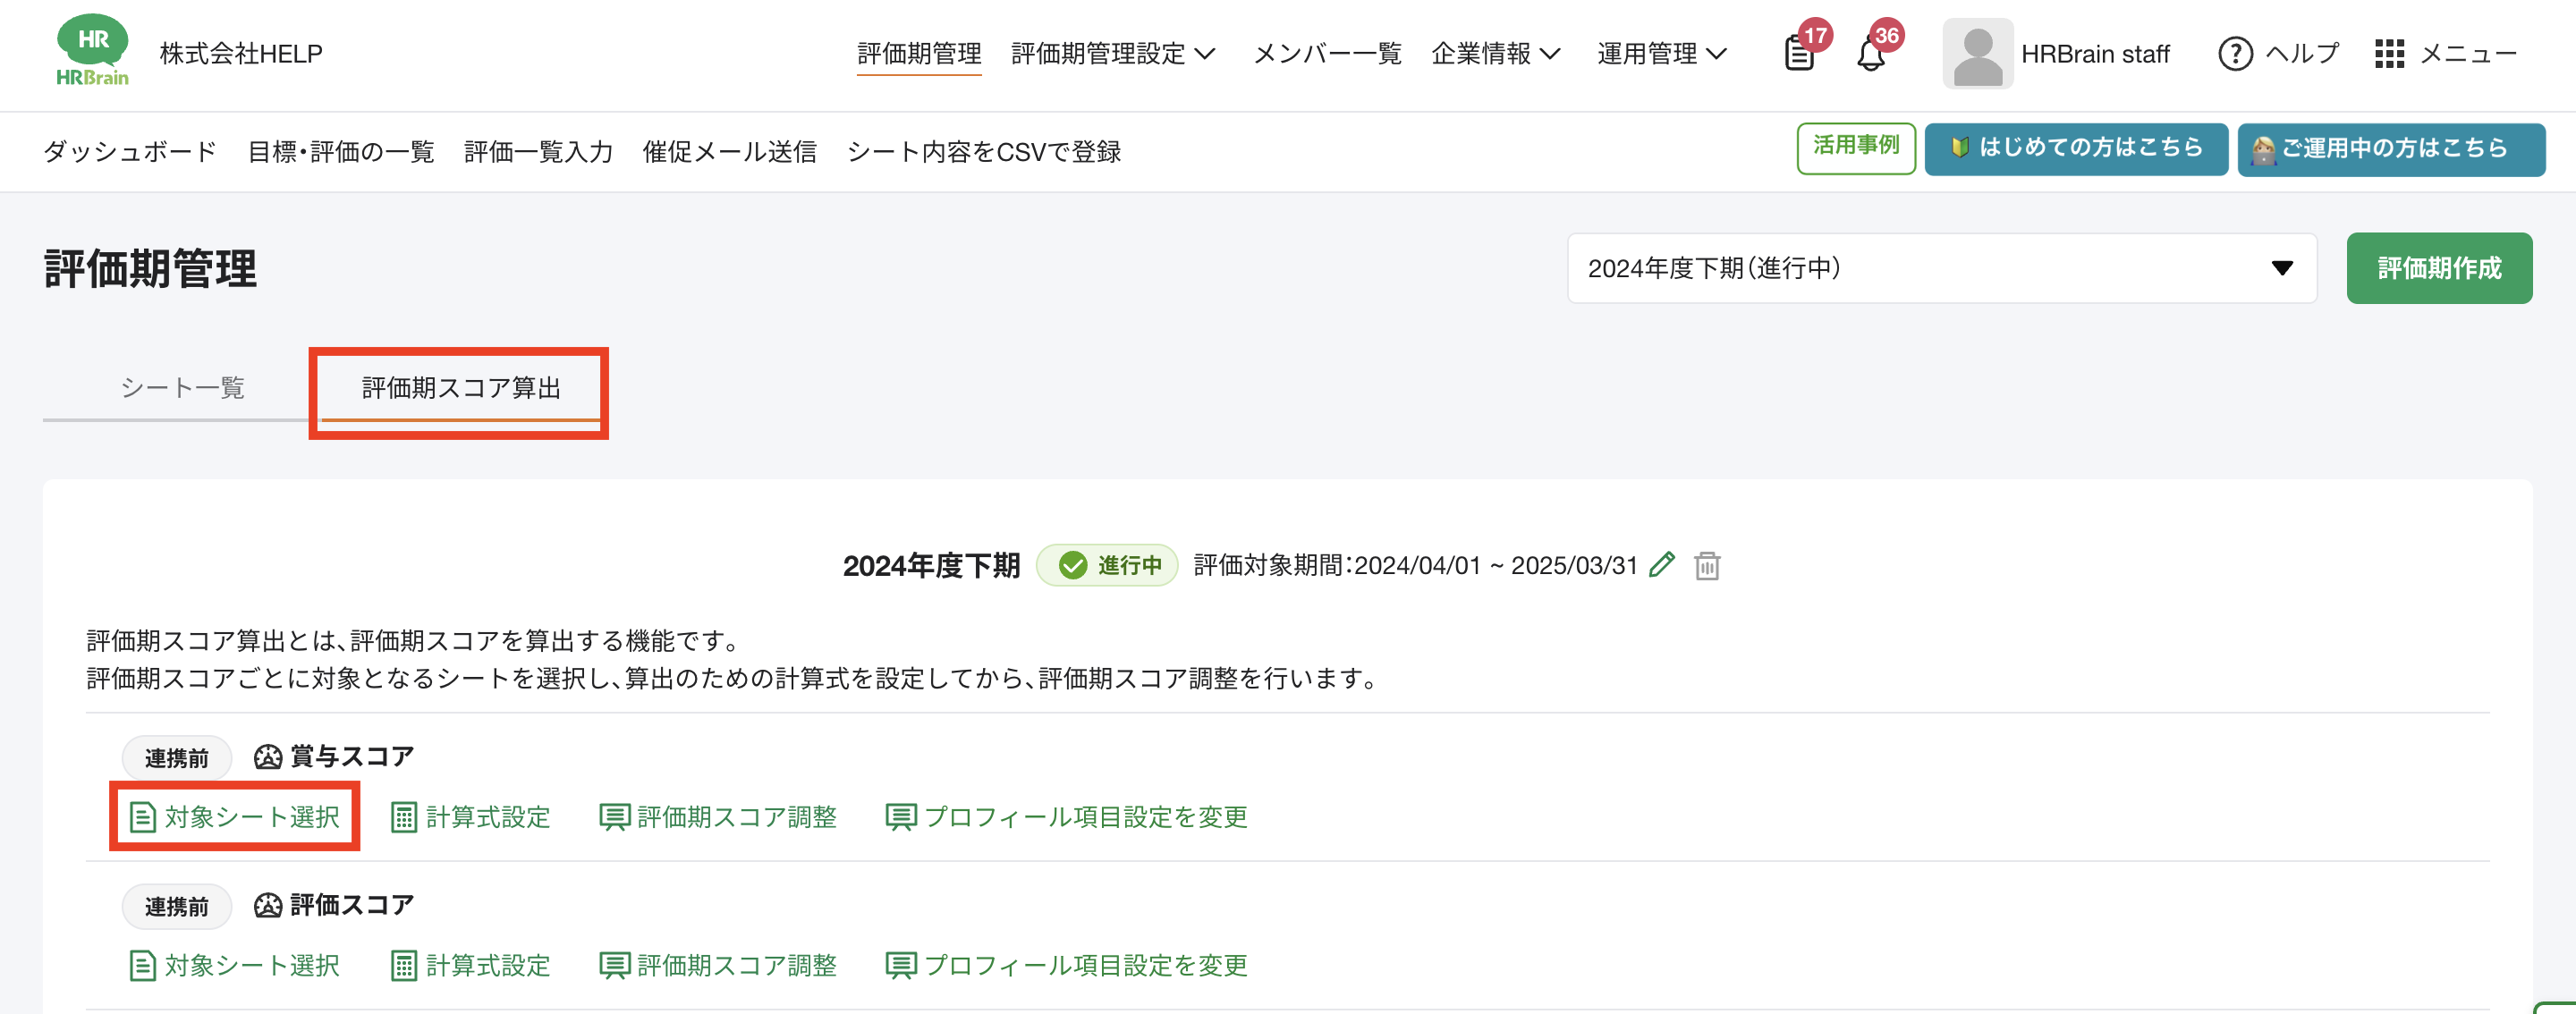This screenshot has width=2576, height=1014.
Task: Select the 評価期スコア算出 tab
Action: [461, 388]
